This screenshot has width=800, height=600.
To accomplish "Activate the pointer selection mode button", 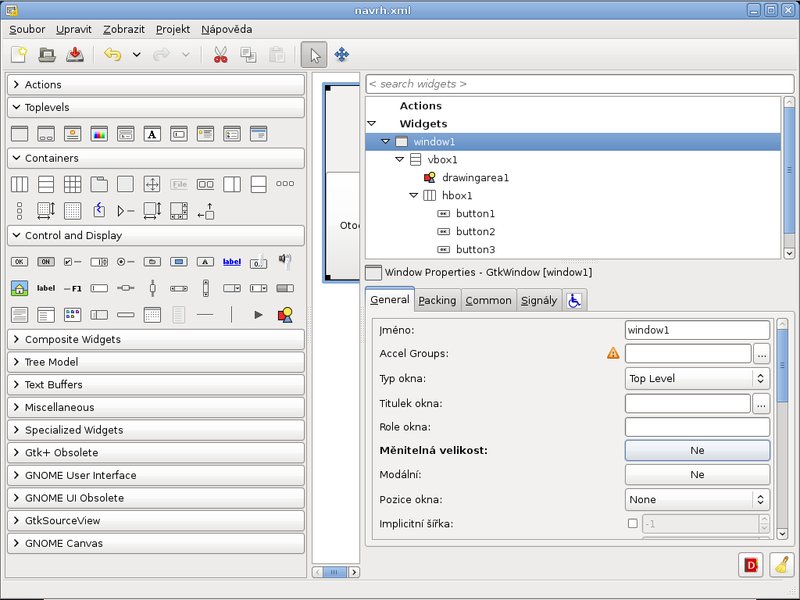I will tap(314, 55).
